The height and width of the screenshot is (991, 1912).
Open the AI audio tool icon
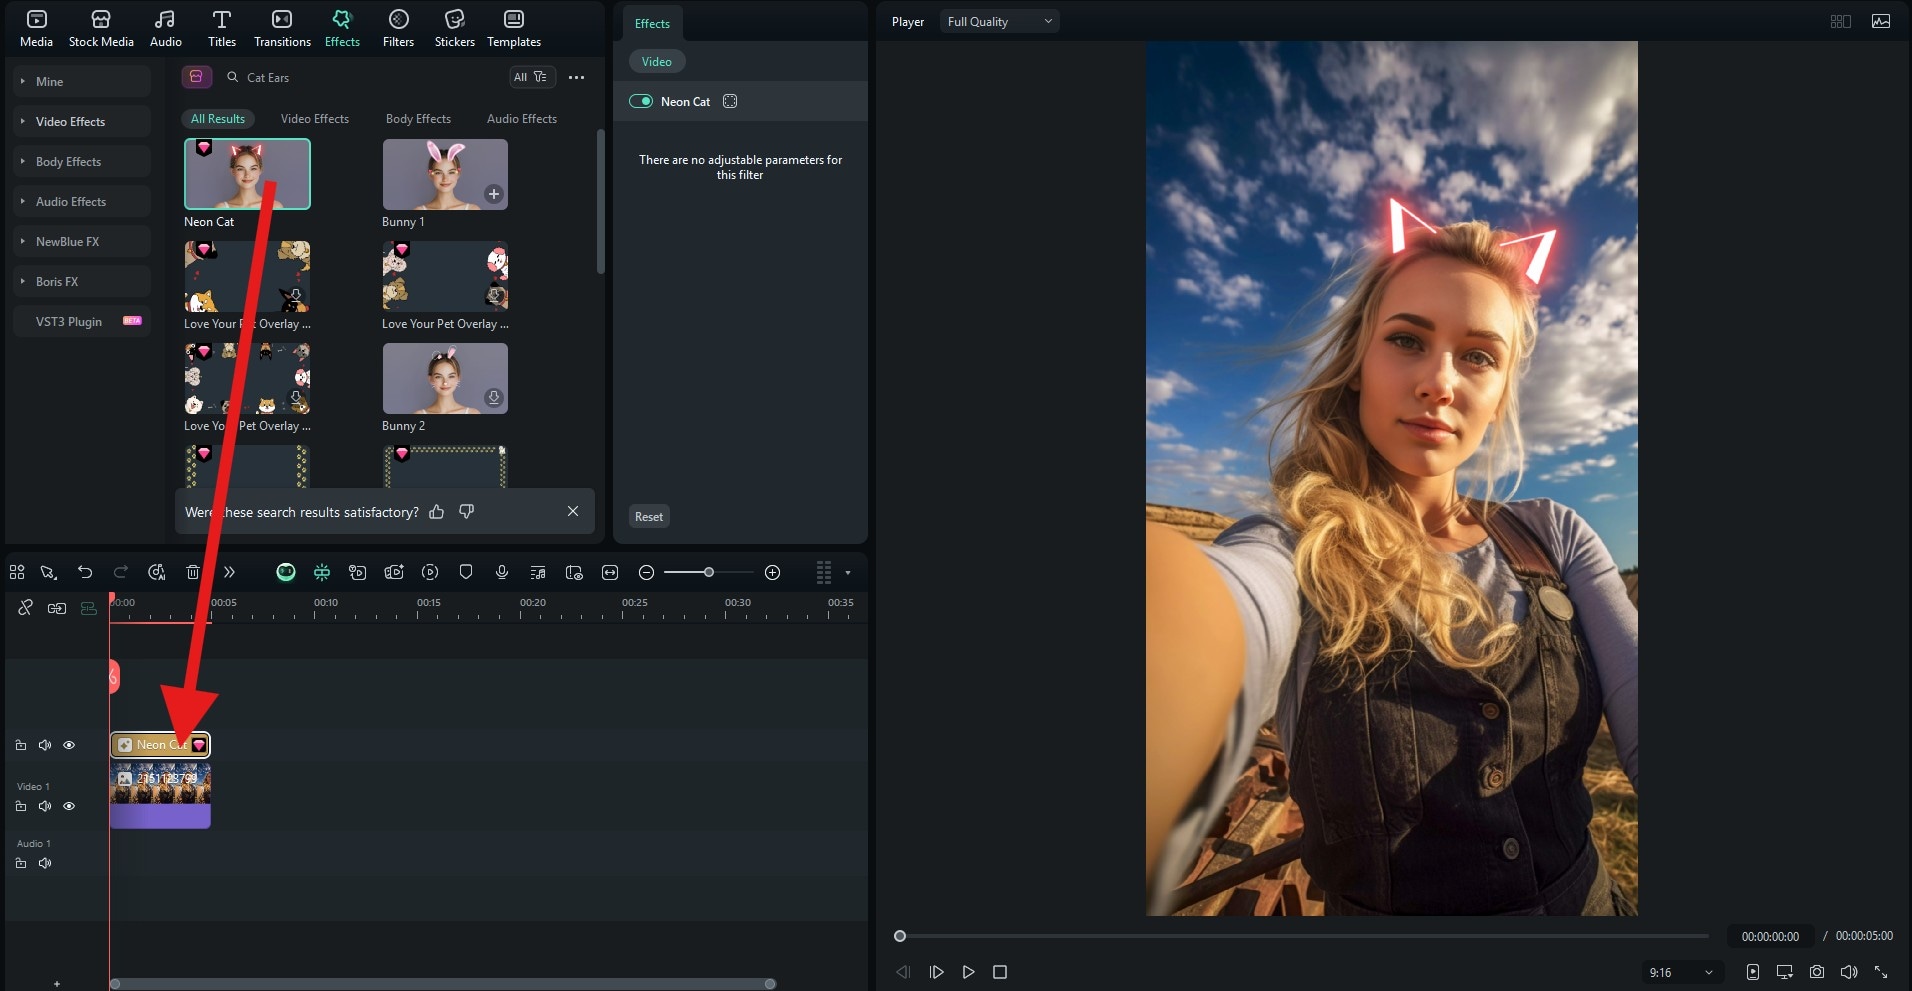[157, 572]
